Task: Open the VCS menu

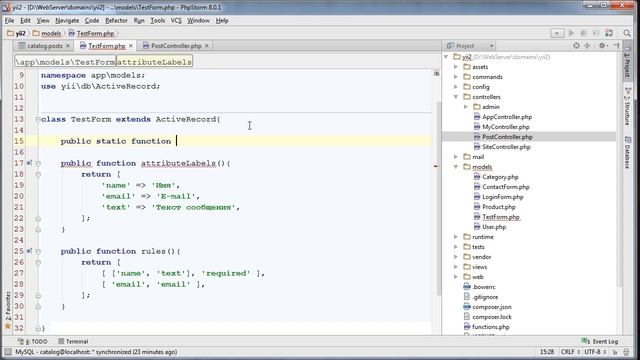Action: pyautogui.click(x=176, y=20)
